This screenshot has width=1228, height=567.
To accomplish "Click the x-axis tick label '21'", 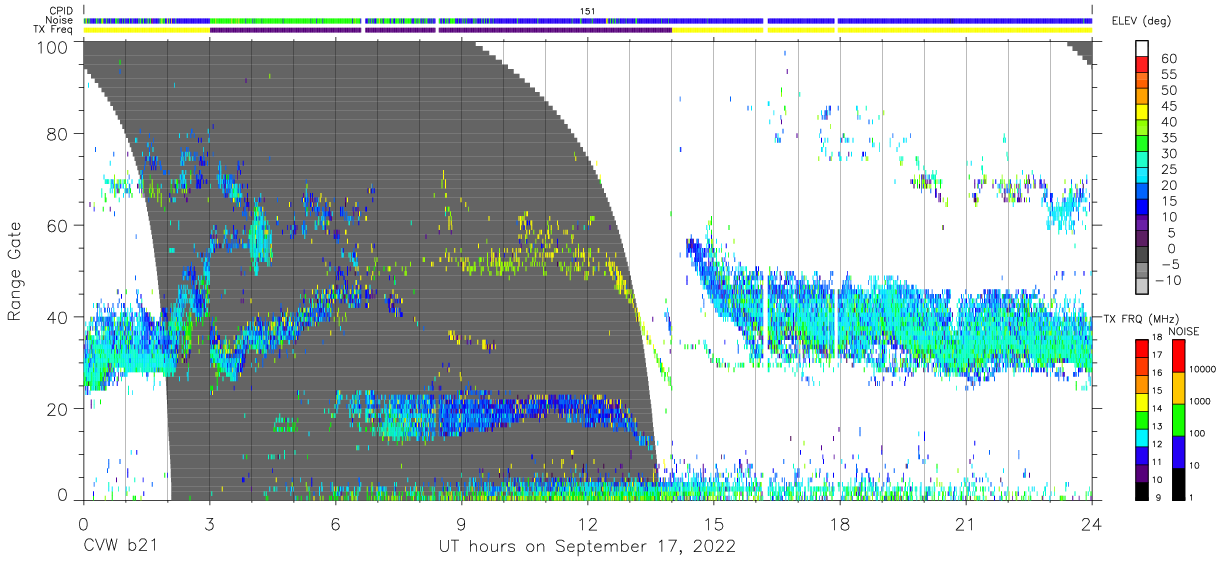I will (x=965, y=524).
